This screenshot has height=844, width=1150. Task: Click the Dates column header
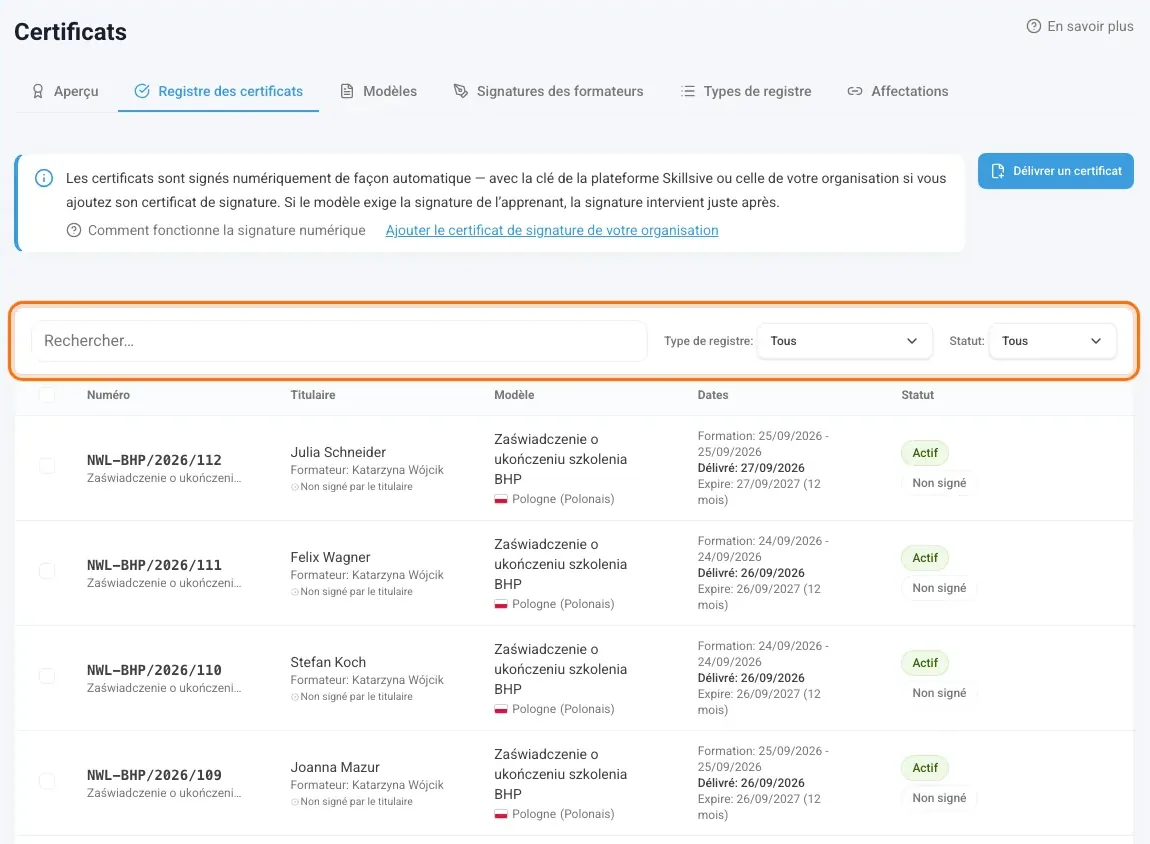pos(713,395)
